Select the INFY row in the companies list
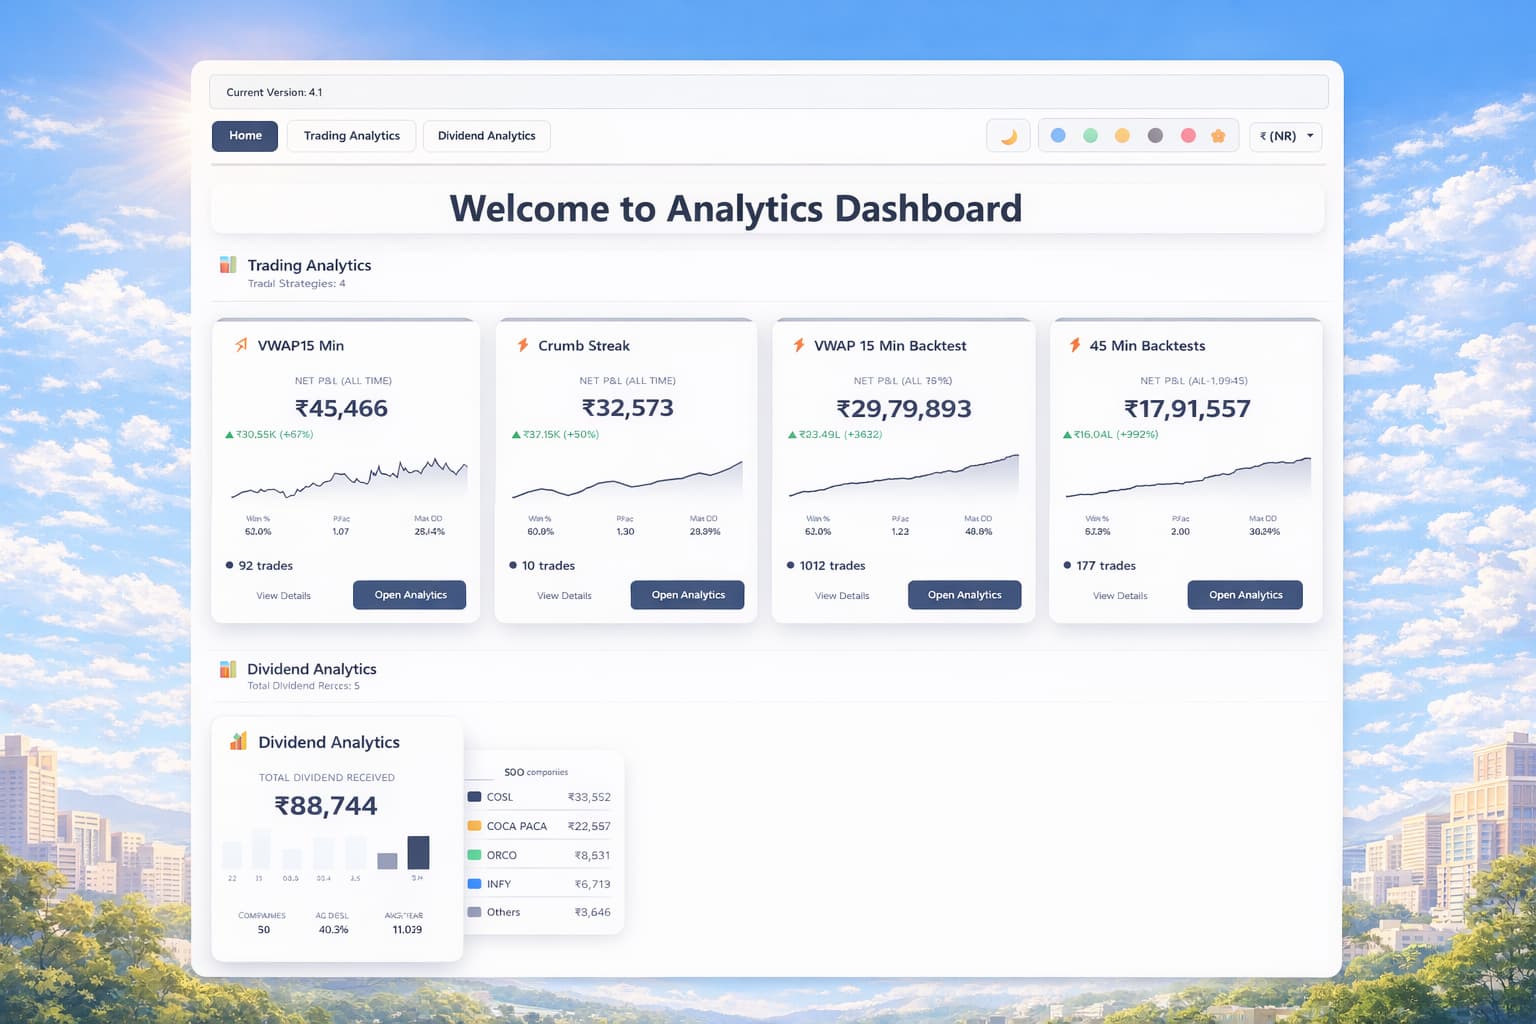The height and width of the screenshot is (1024, 1536). tap(538, 884)
